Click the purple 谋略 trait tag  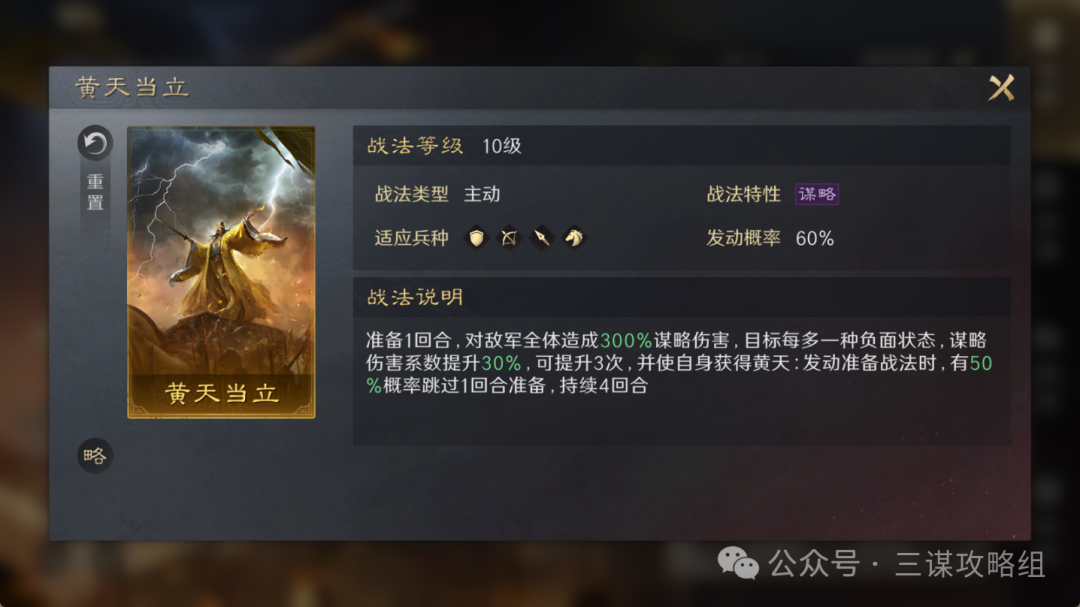tap(817, 194)
